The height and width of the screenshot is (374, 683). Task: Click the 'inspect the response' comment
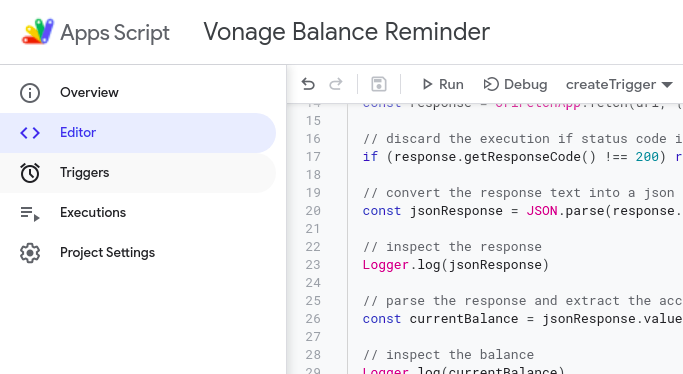tap(452, 246)
